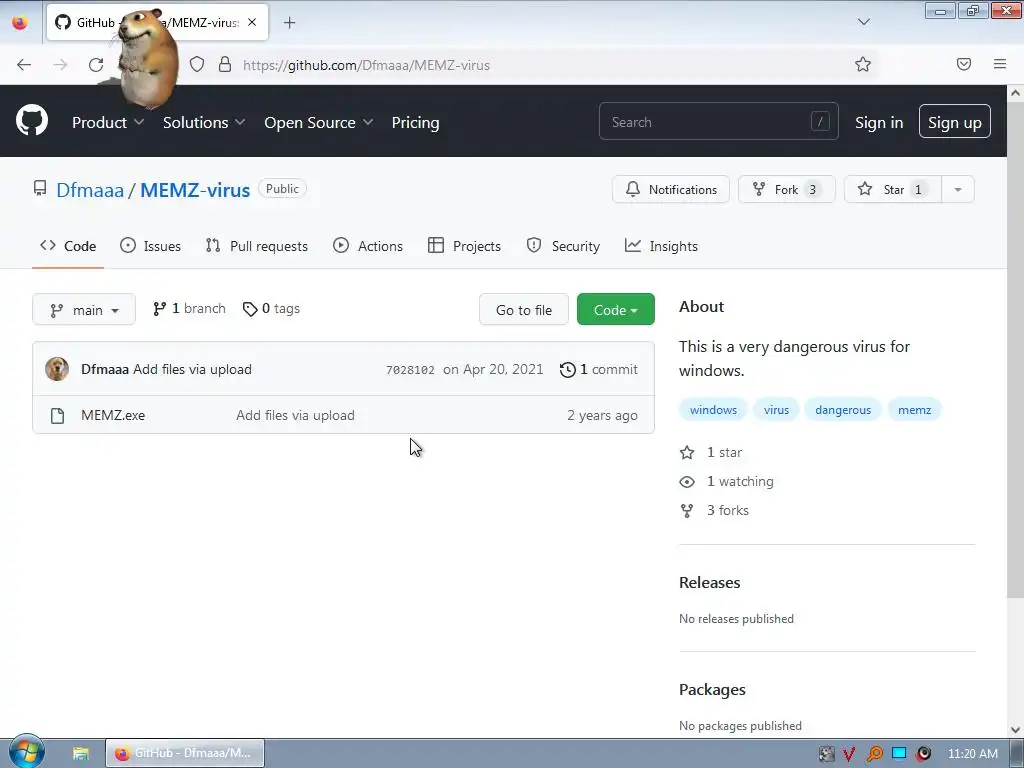Open Packages section heading
Viewport: 1024px width, 768px height.
point(712,690)
